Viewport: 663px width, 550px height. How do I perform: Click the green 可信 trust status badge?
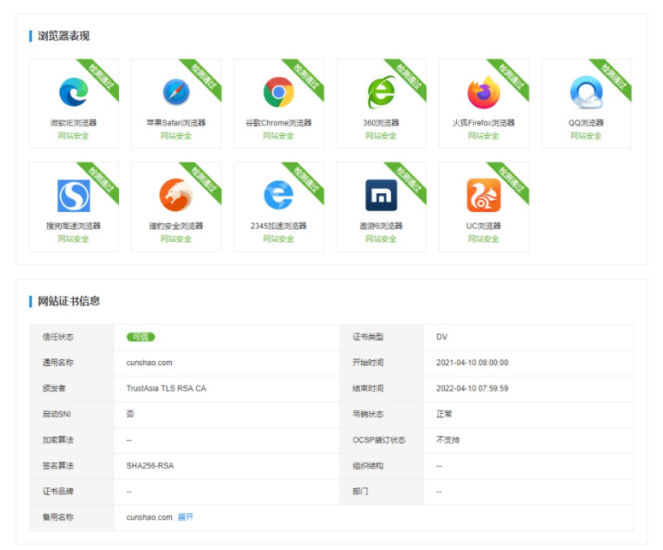point(141,337)
